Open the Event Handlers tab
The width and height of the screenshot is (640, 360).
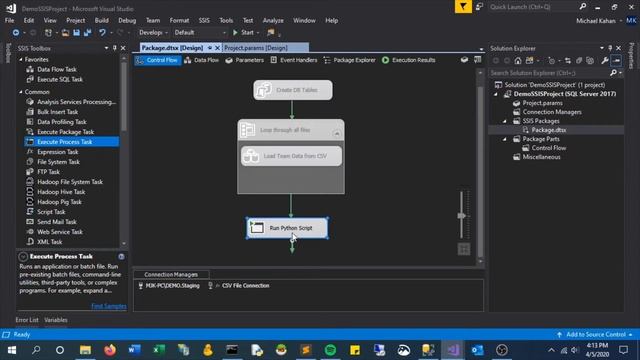(293, 60)
